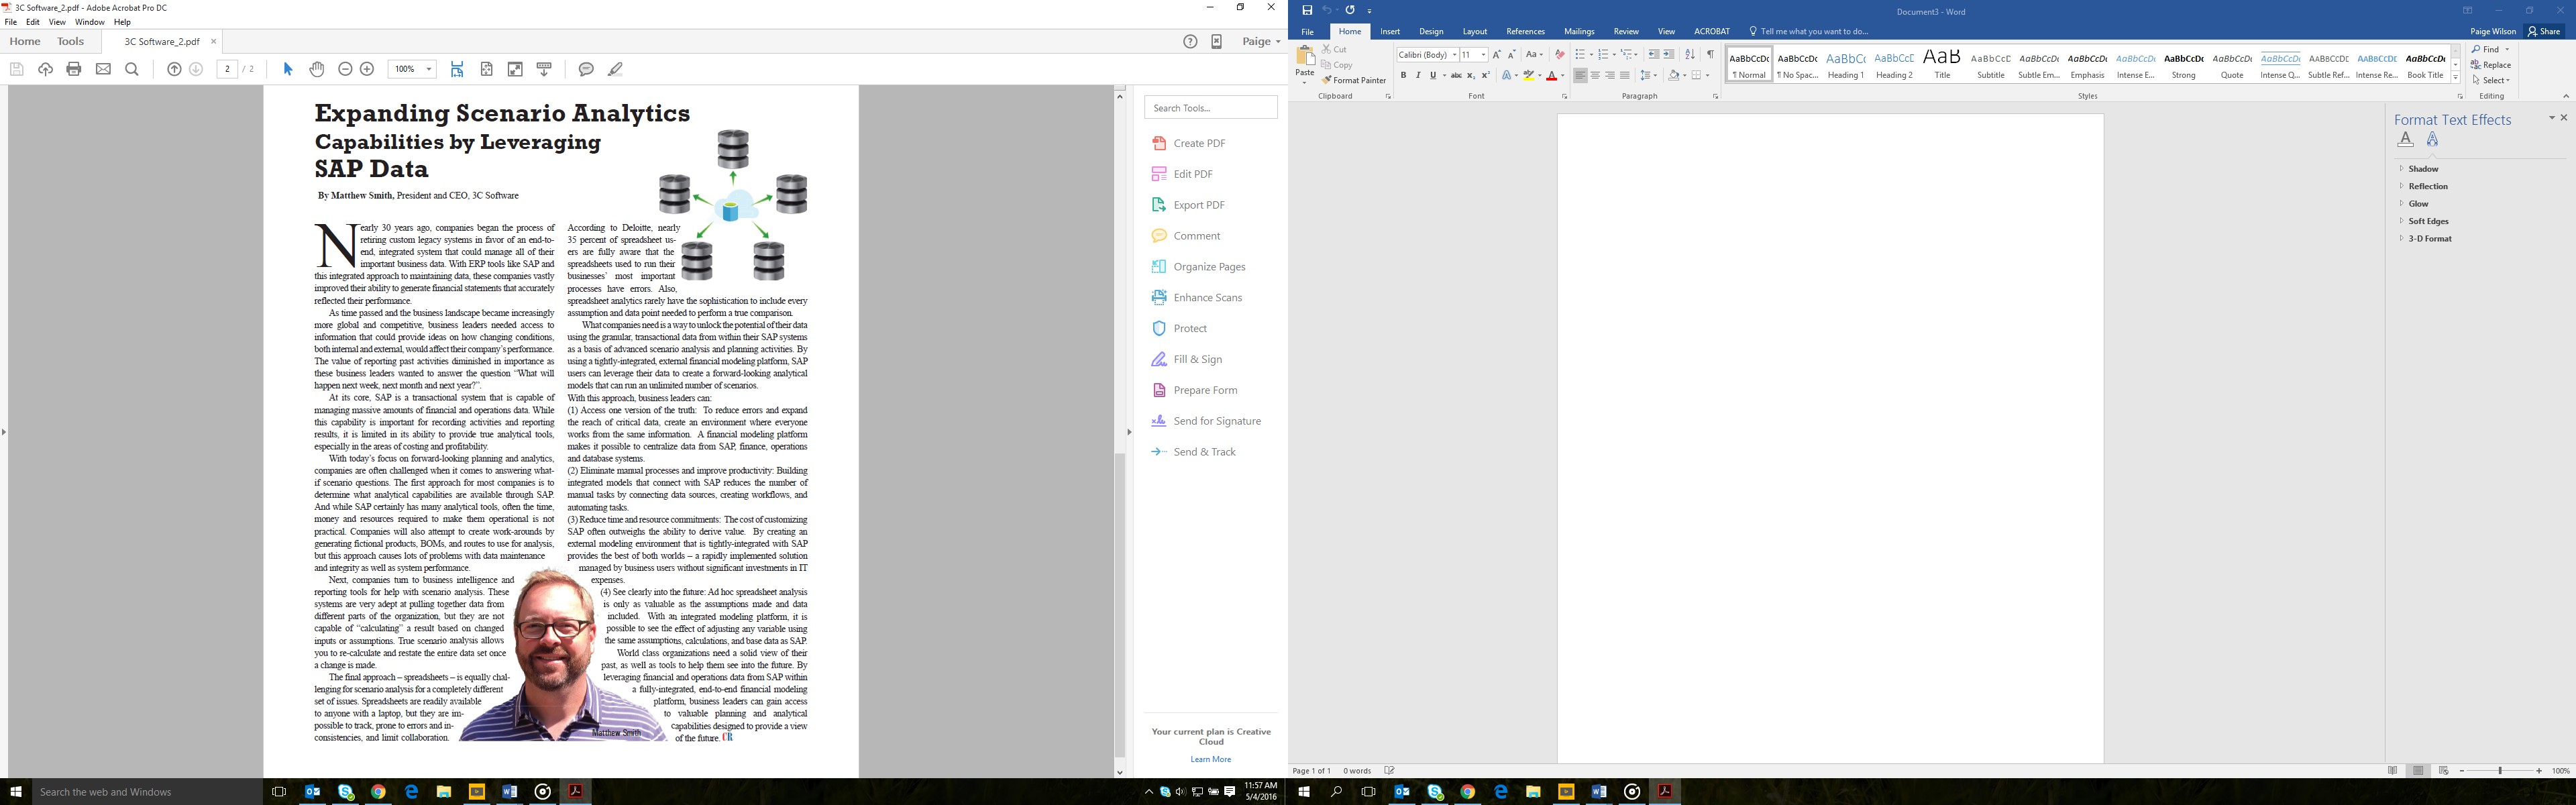Click Acrobat Search Tools input field
The image size is (2576, 805).
click(1211, 107)
